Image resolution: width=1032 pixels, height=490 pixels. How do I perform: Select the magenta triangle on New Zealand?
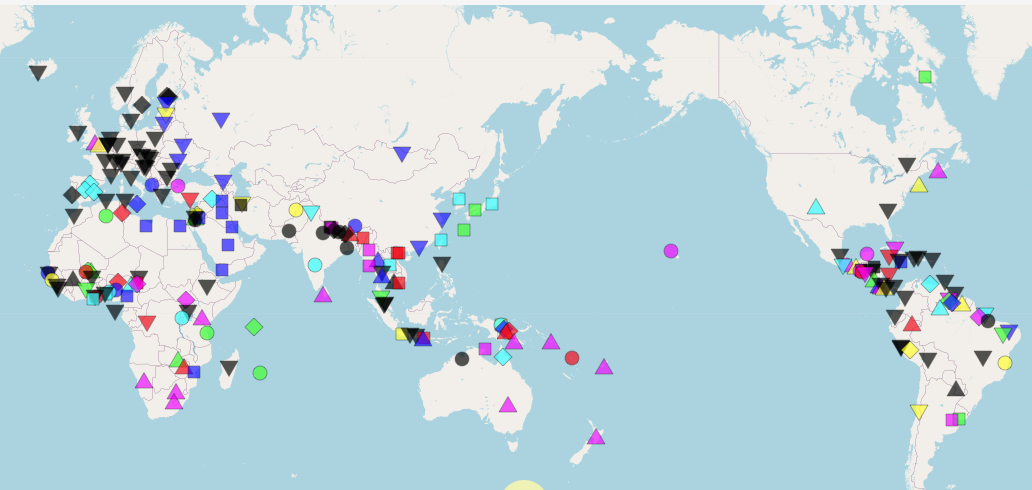pos(596,436)
